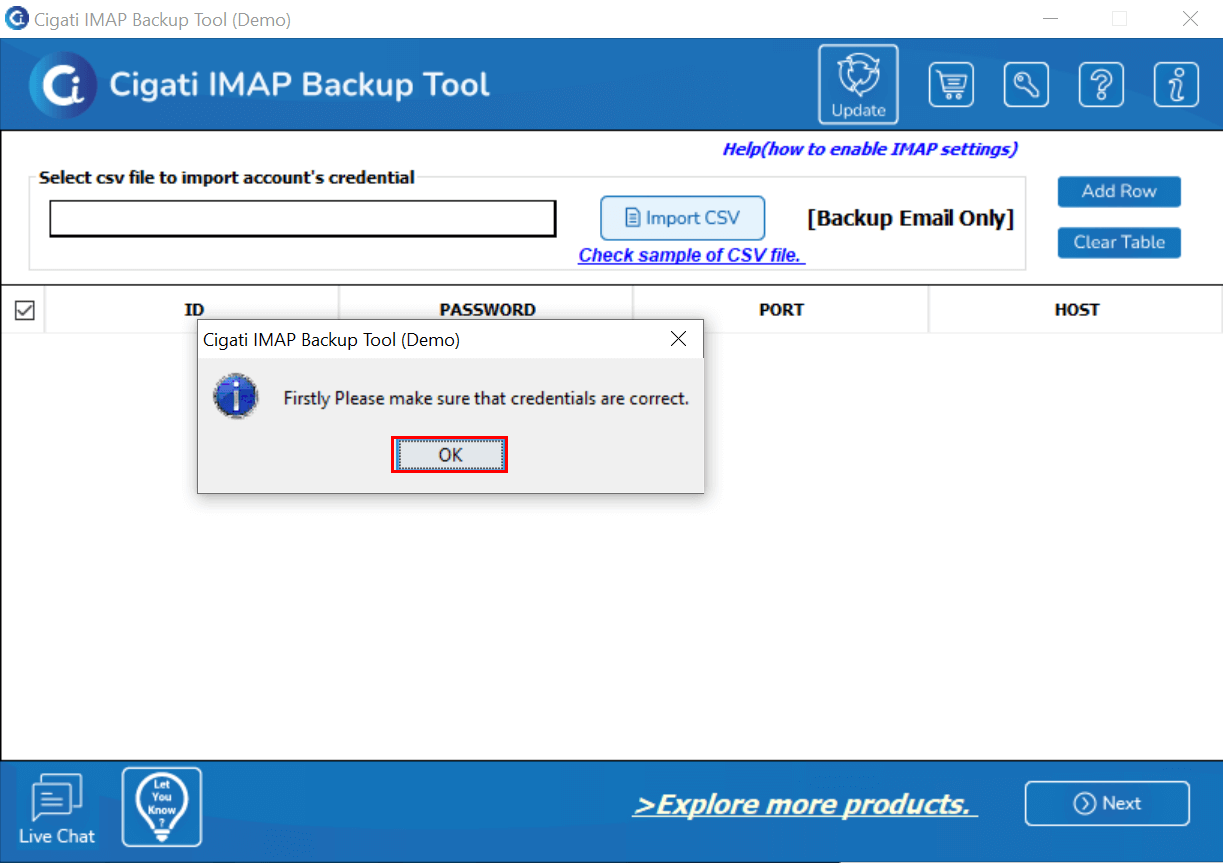
Task: Follow Explore more products link
Action: [805, 805]
